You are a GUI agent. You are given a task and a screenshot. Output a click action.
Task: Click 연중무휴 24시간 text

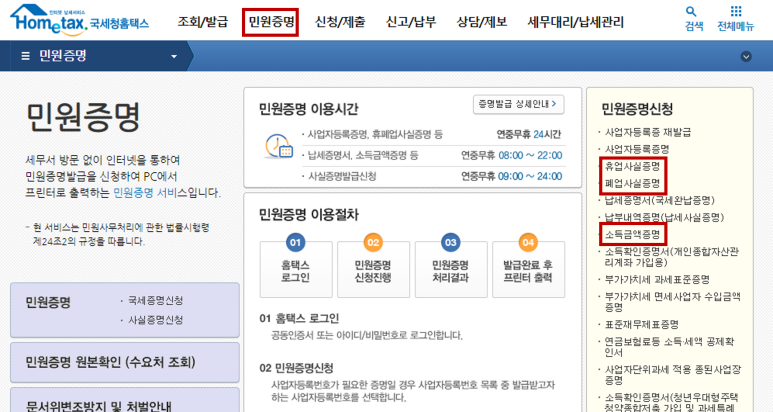click(x=529, y=134)
